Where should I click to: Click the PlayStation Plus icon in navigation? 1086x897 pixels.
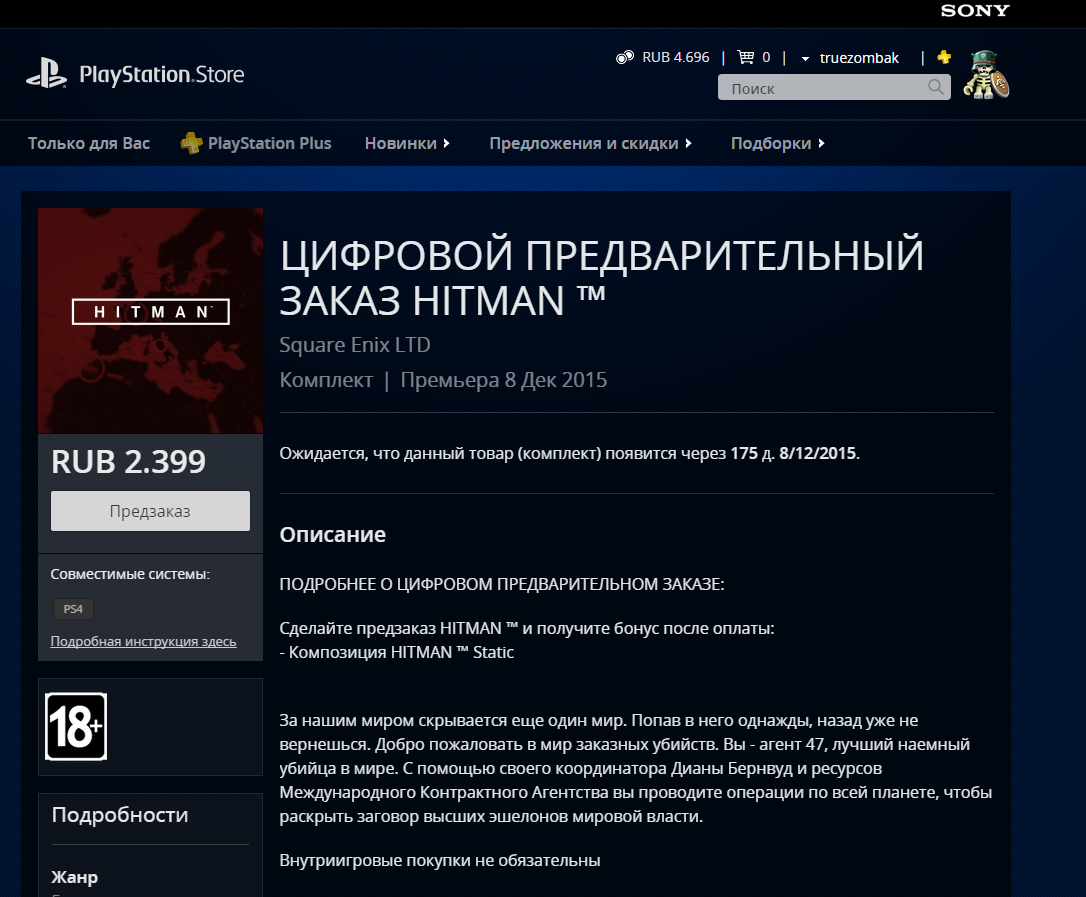coord(191,143)
